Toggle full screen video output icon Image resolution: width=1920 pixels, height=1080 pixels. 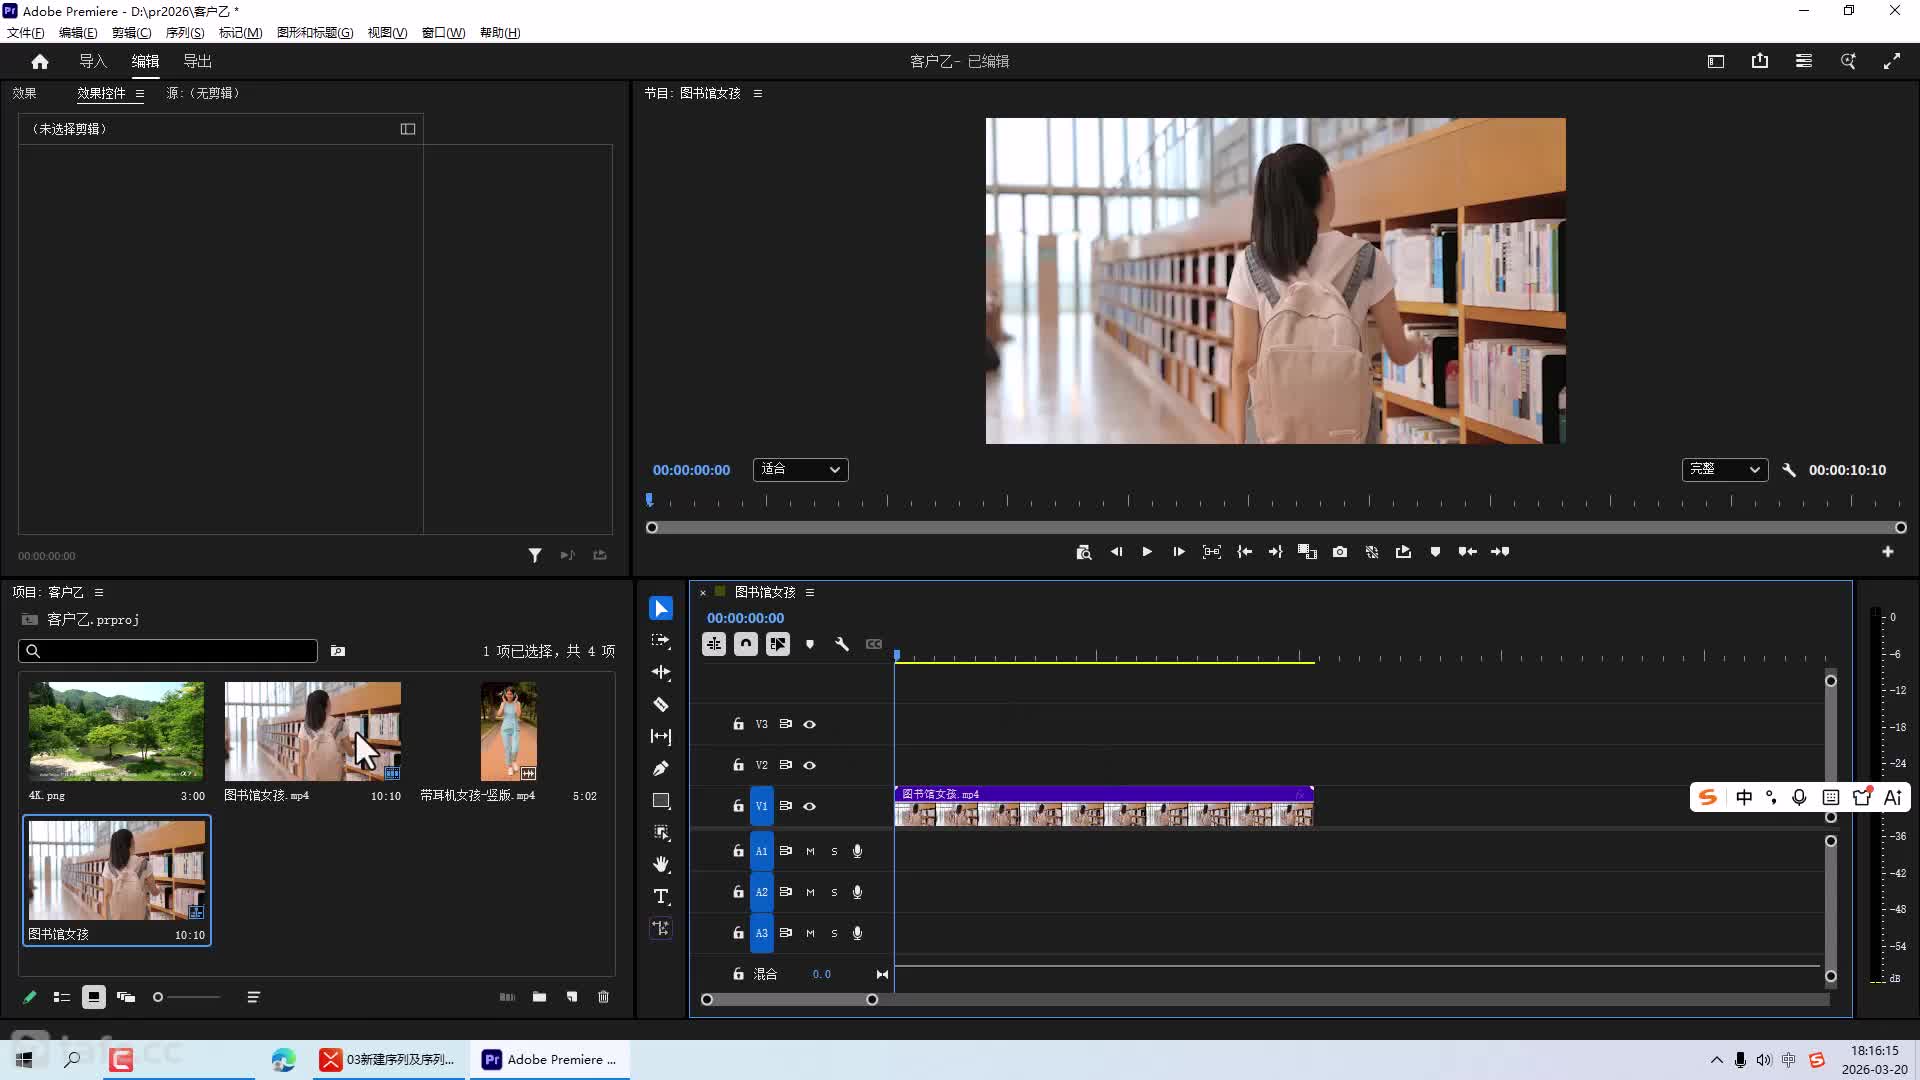pyautogui.click(x=1892, y=61)
